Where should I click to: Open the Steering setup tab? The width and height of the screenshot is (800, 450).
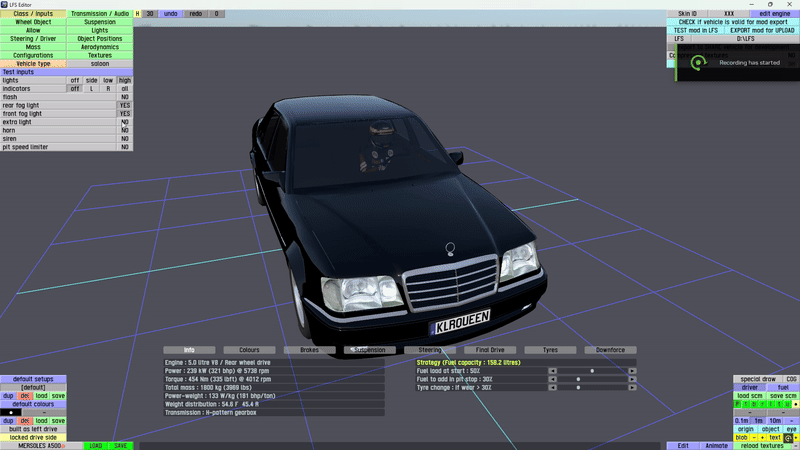point(430,350)
